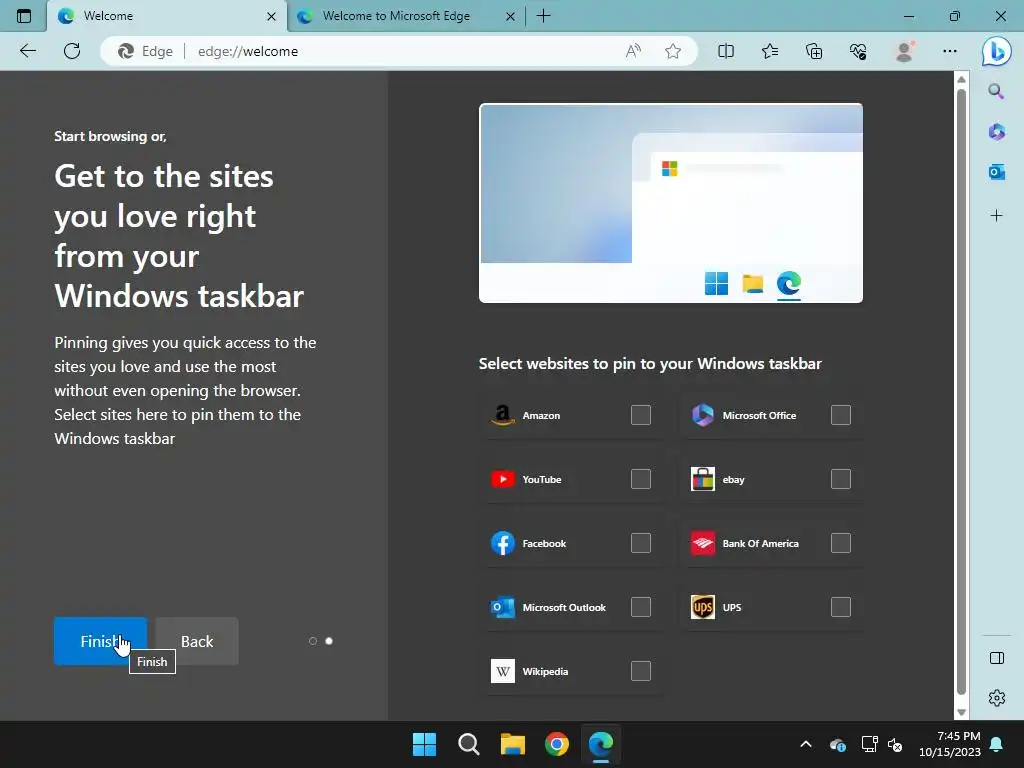
Task: Click scrollbar down arrow
Action: [961, 712]
